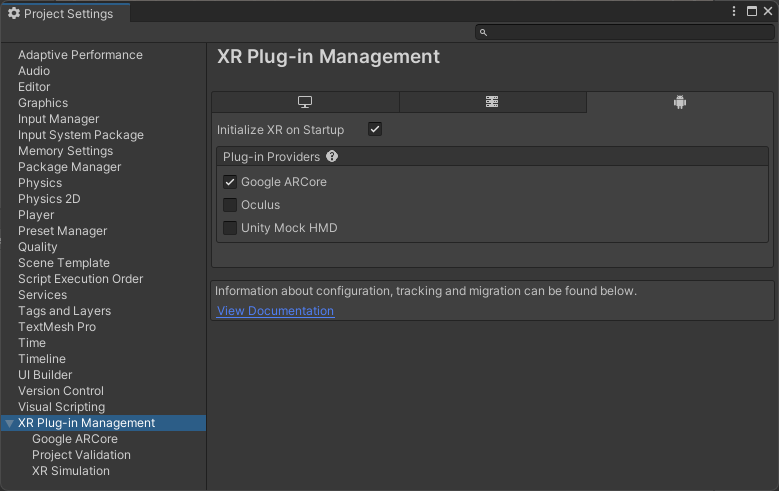
Task: Open the three-dot window options menu
Action: (x=734, y=11)
